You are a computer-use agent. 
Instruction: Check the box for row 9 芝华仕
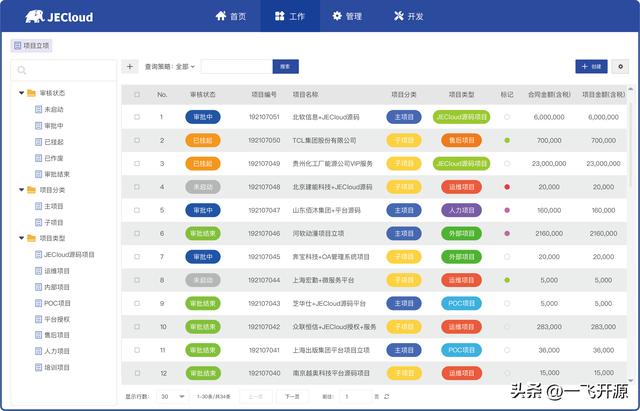[x=137, y=303]
